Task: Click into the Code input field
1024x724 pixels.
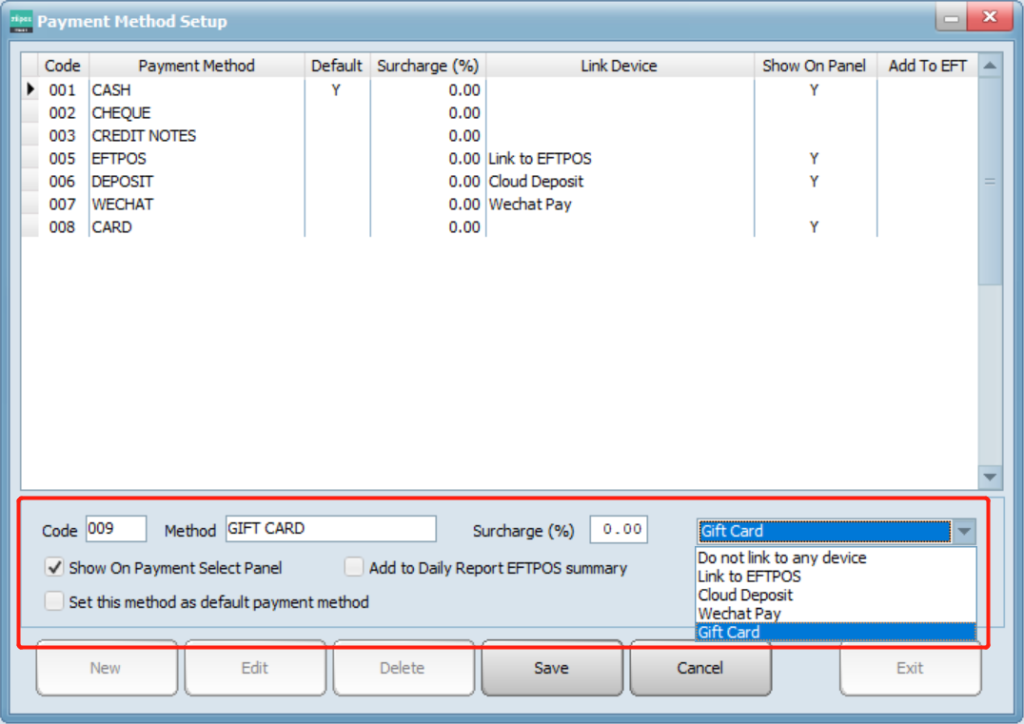Action: coord(116,529)
